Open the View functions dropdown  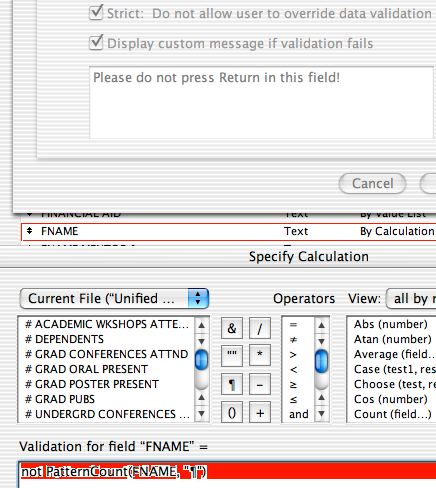(411, 299)
